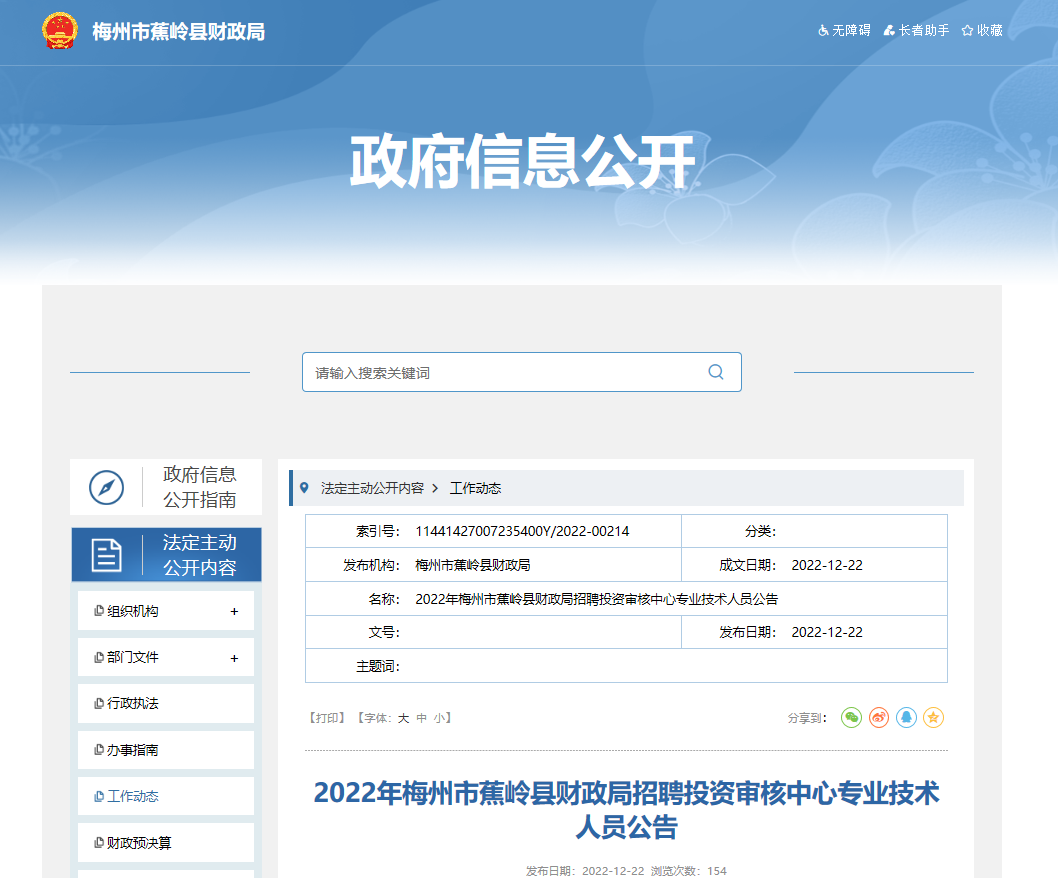Screen dimensions: 1058x878
Task: Open 无障碍 accessibility mode link
Action: [x=845, y=31]
